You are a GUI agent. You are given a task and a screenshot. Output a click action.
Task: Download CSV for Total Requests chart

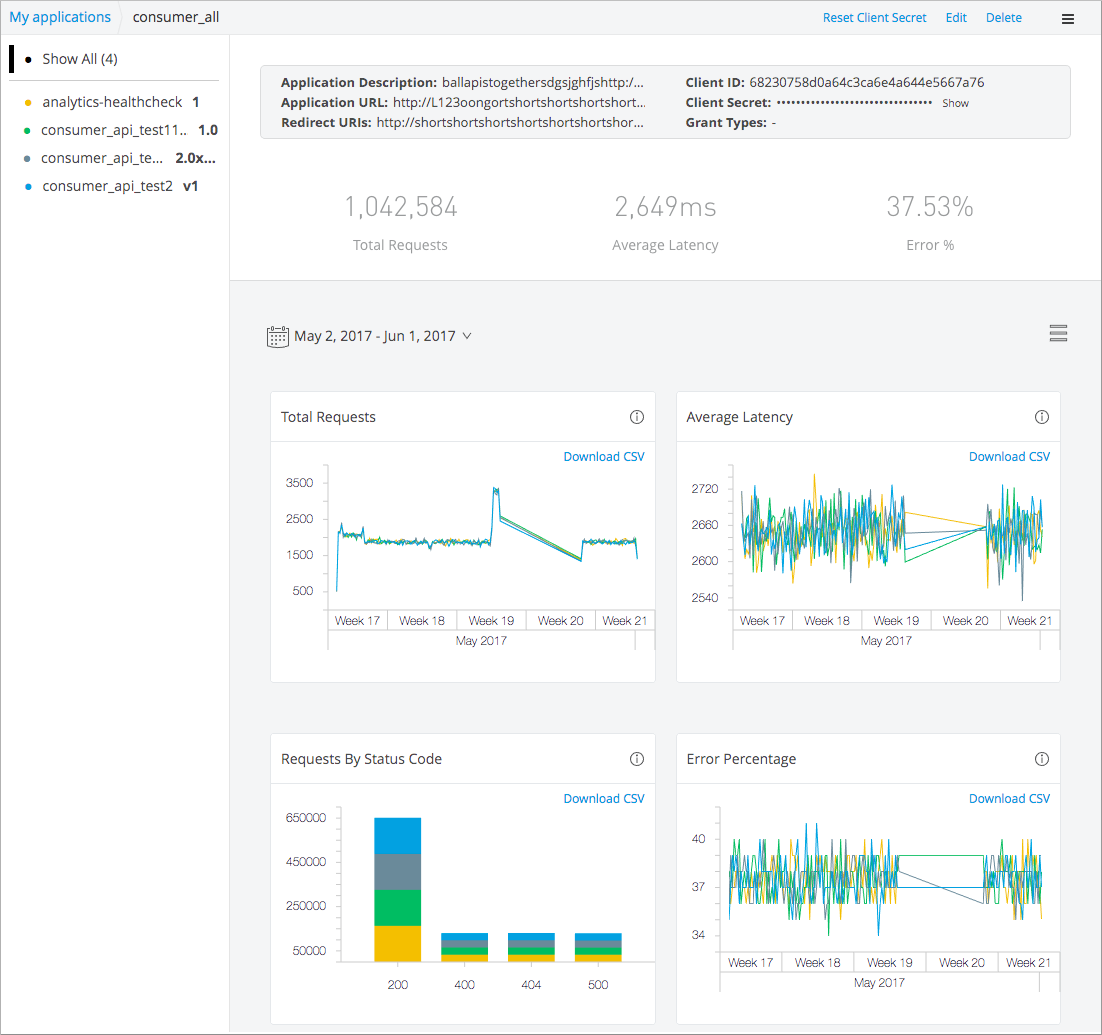[604, 457]
